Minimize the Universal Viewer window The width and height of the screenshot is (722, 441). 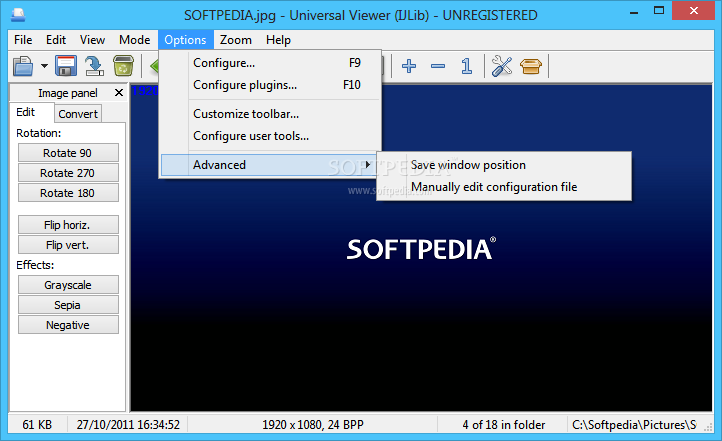634,12
